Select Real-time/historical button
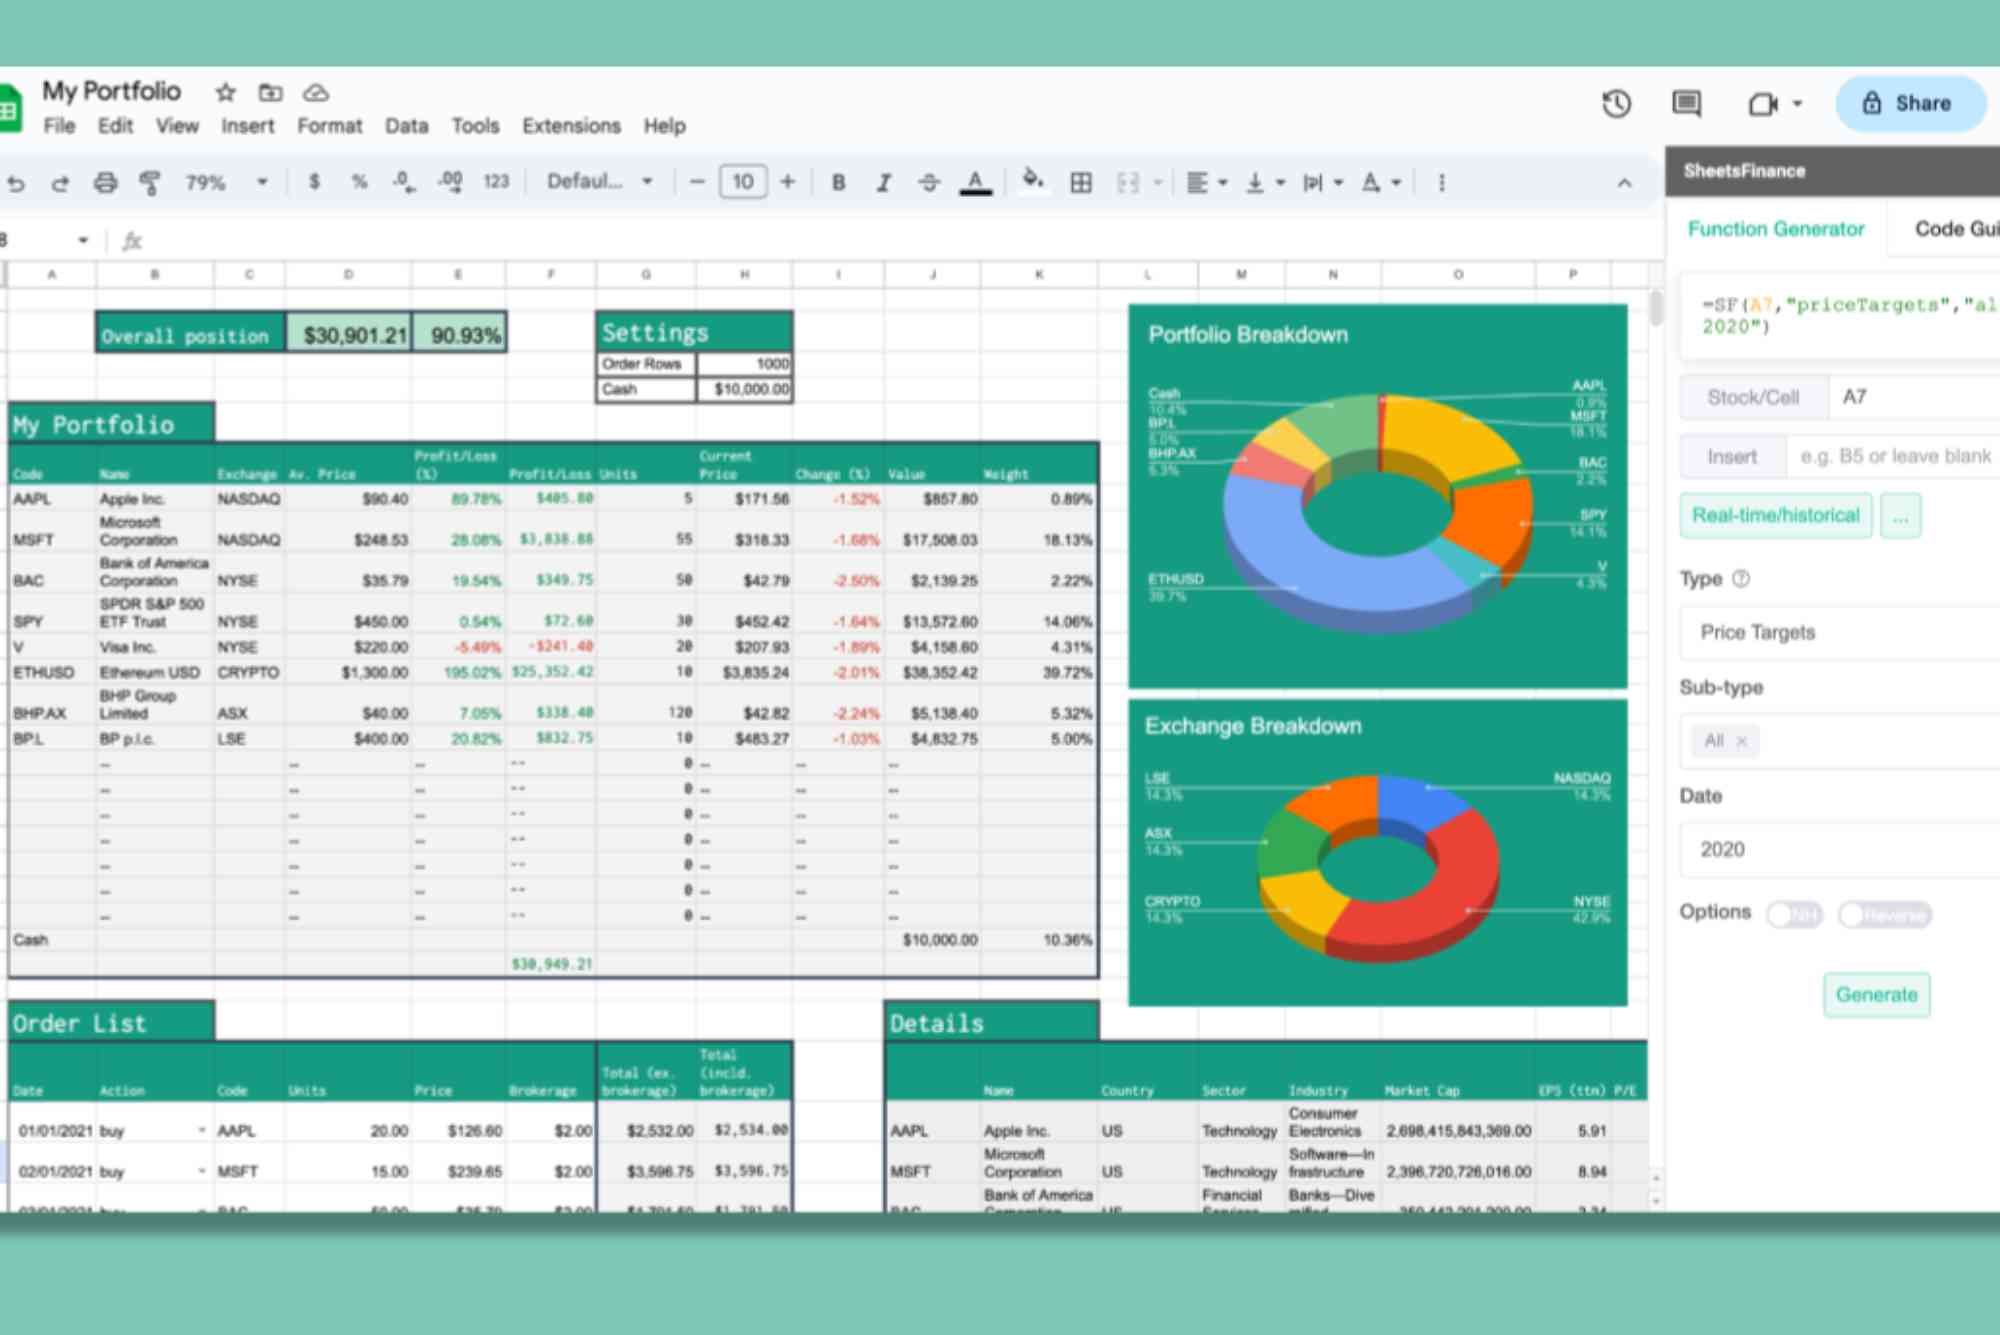 coord(1776,516)
